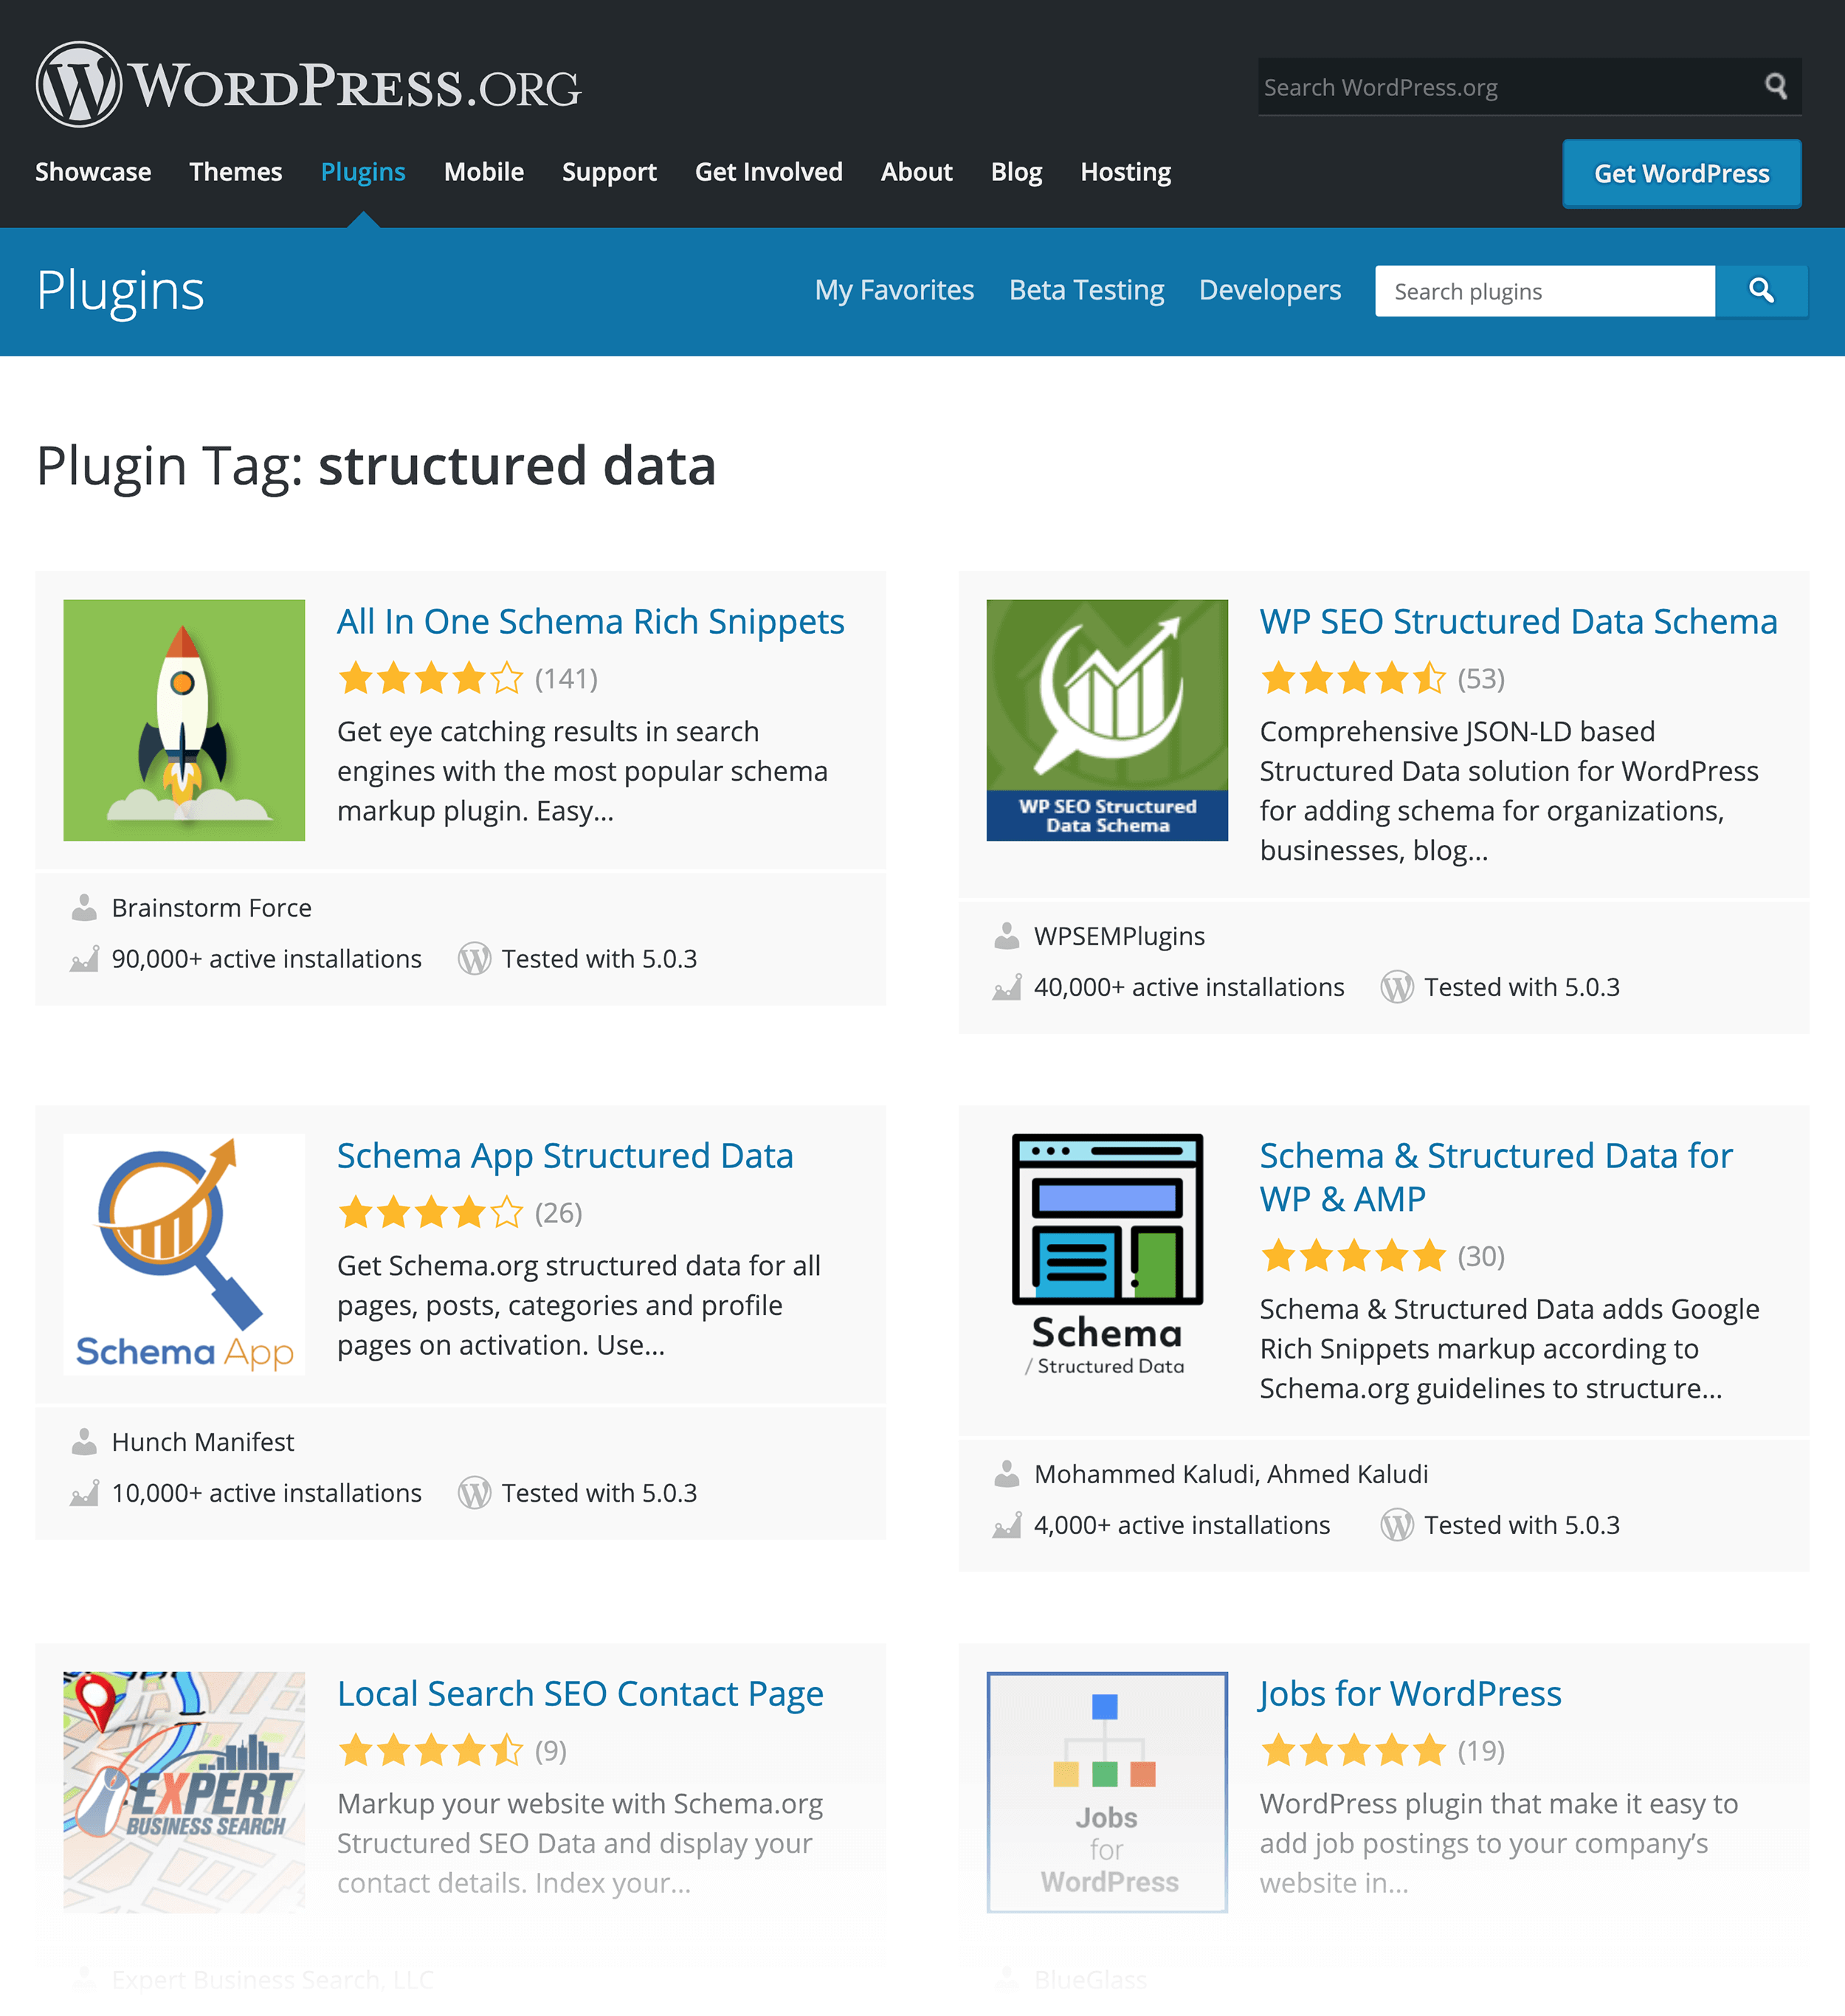
Task: Select the Schema App magnifier logo
Action: click(184, 1254)
